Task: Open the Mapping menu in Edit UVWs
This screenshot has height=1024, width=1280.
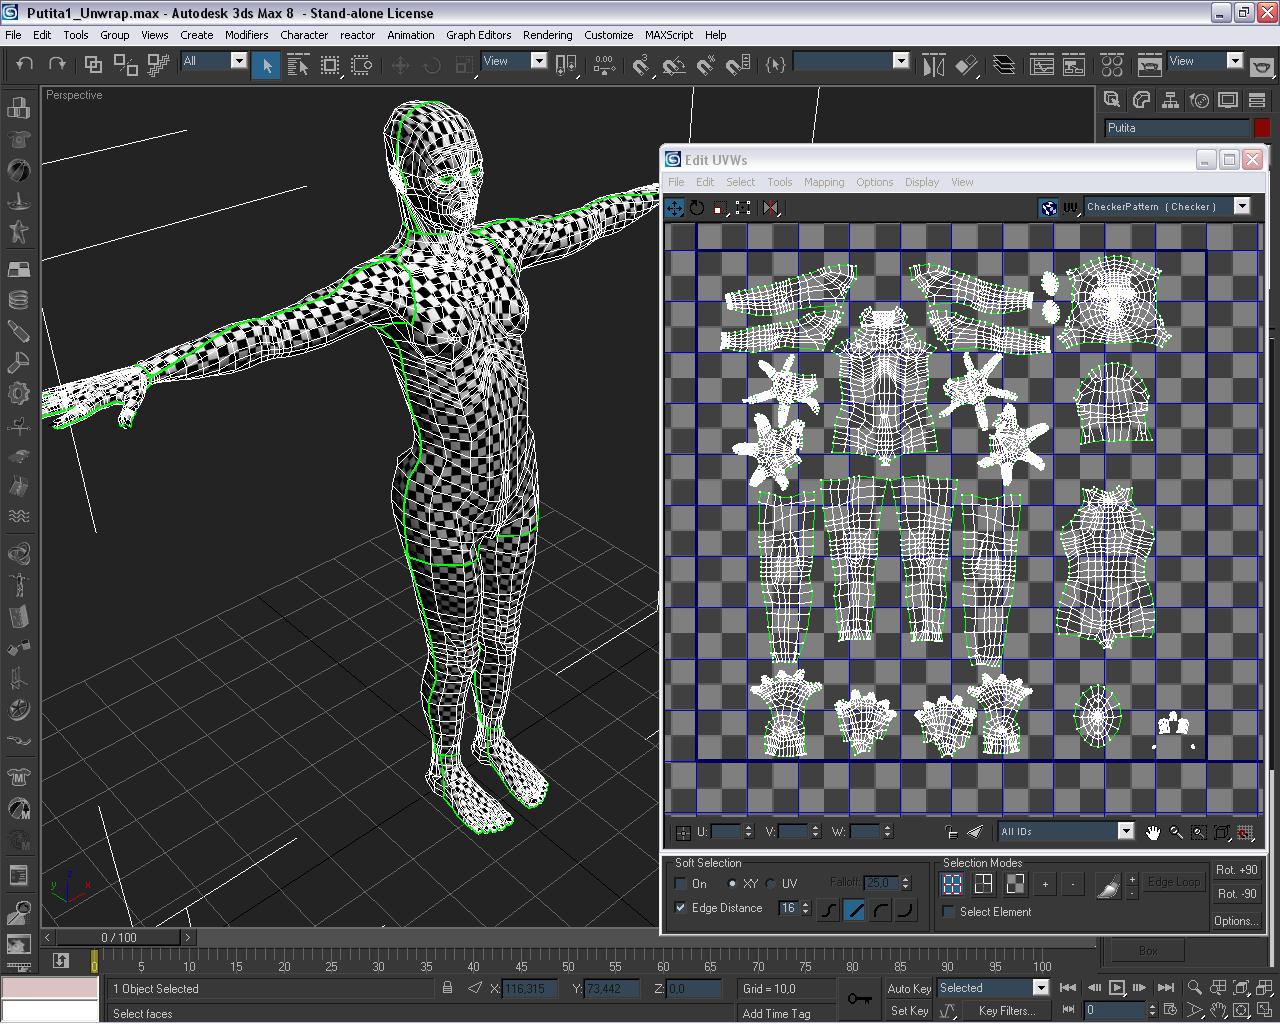Action: [x=824, y=182]
